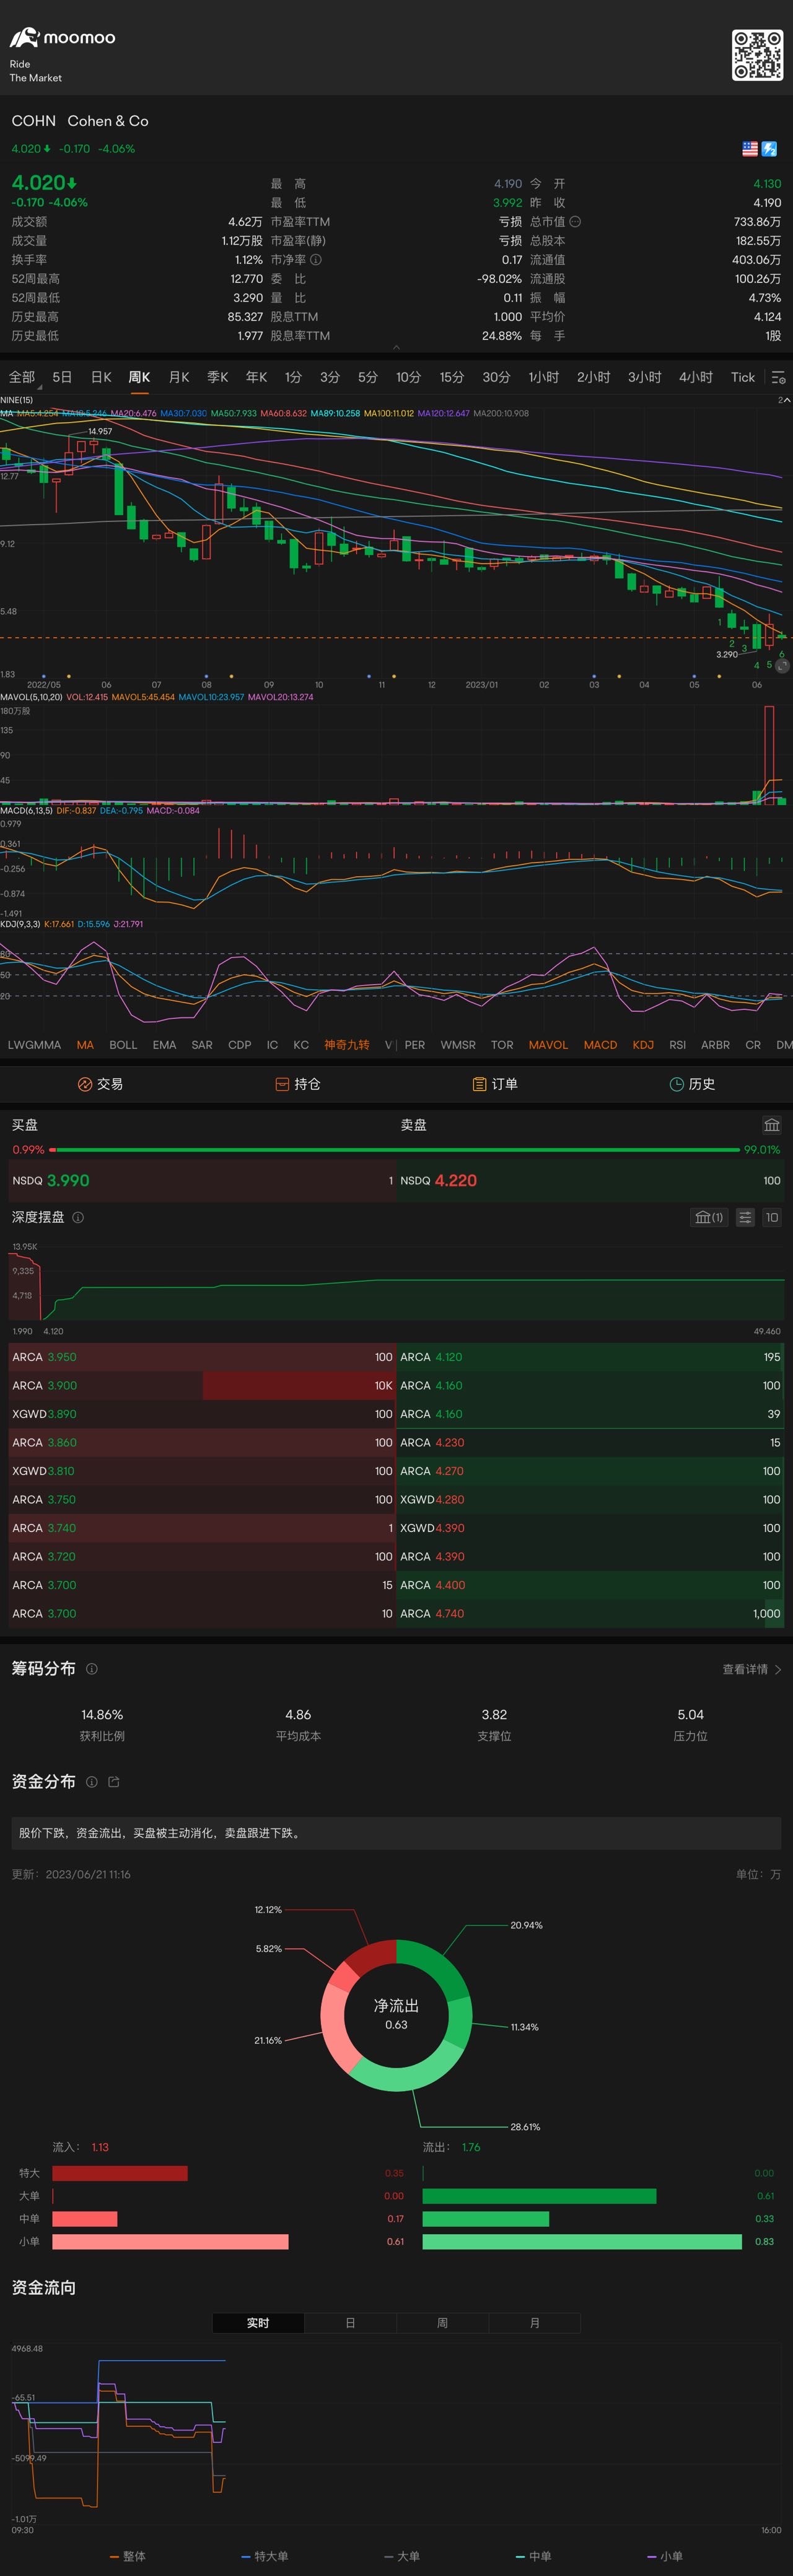The image size is (793, 2576).
Task: Choose the 1分 interval
Action: pyautogui.click(x=293, y=377)
